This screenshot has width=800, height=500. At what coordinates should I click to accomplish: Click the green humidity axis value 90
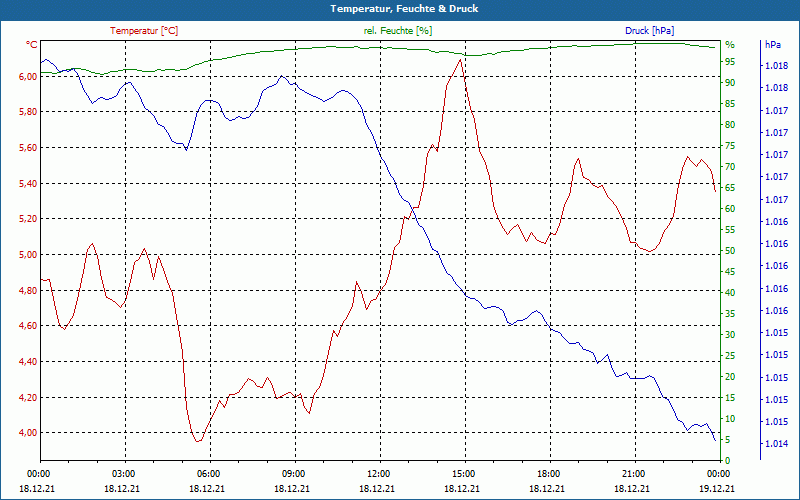pos(730,83)
